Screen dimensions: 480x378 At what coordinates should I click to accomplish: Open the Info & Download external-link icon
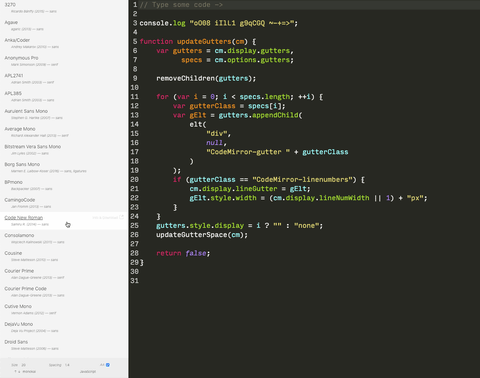click(121, 217)
